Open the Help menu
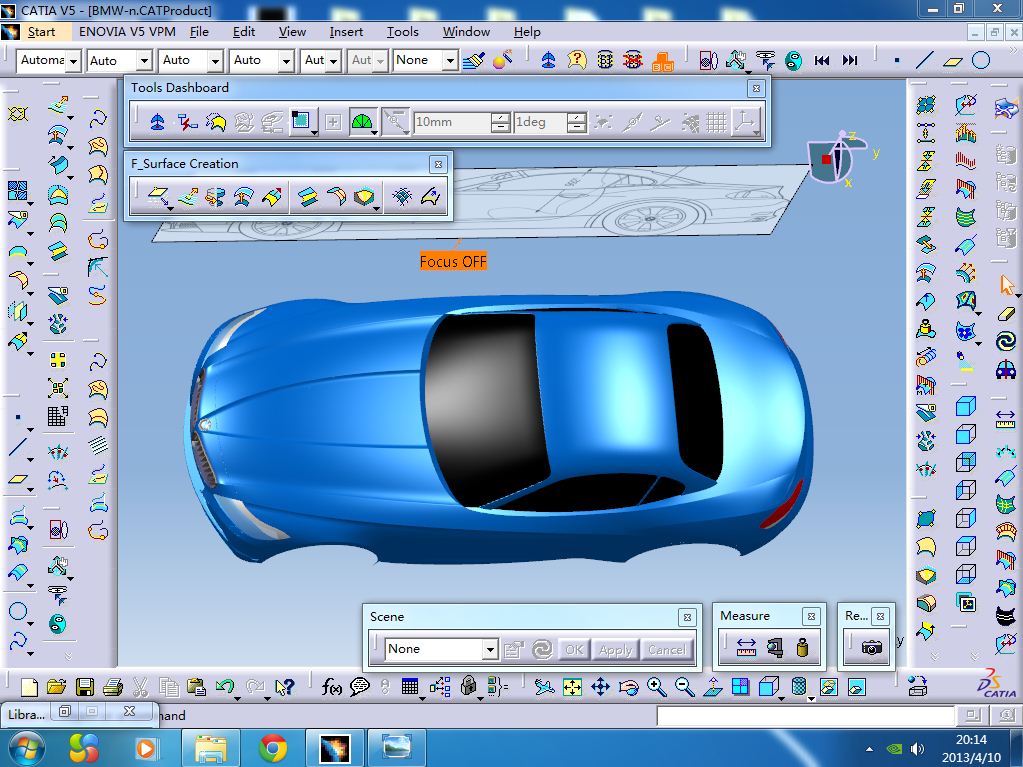 pyautogui.click(x=527, y=32)
